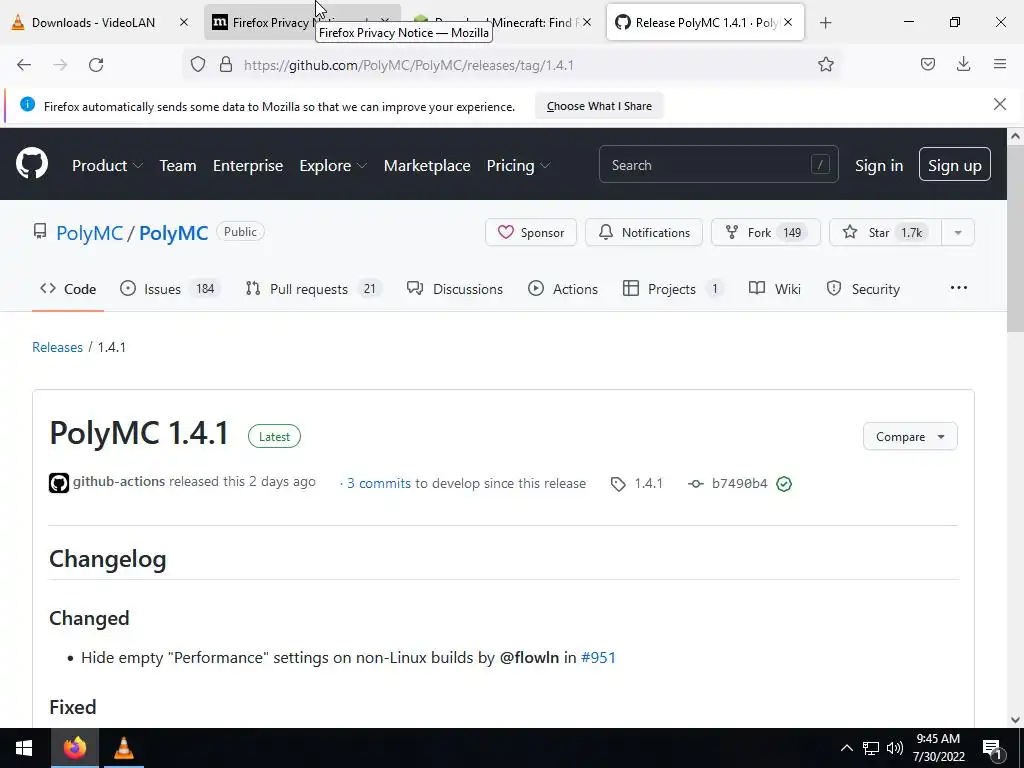Open network status tray icon

point(871,748)
